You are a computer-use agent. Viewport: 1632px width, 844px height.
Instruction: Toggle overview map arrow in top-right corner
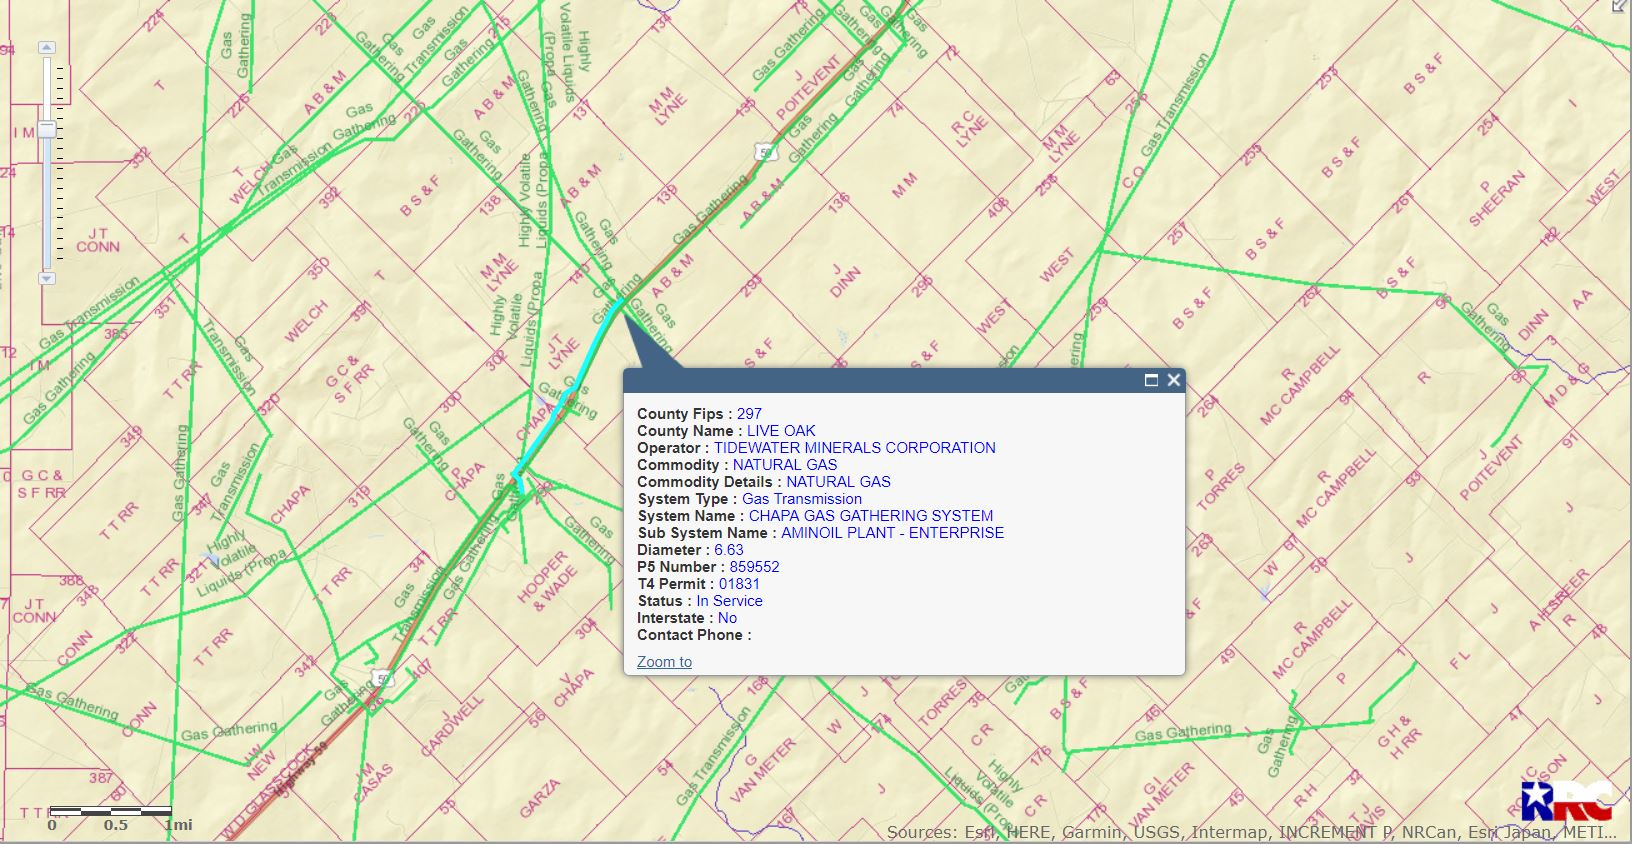1620,6
